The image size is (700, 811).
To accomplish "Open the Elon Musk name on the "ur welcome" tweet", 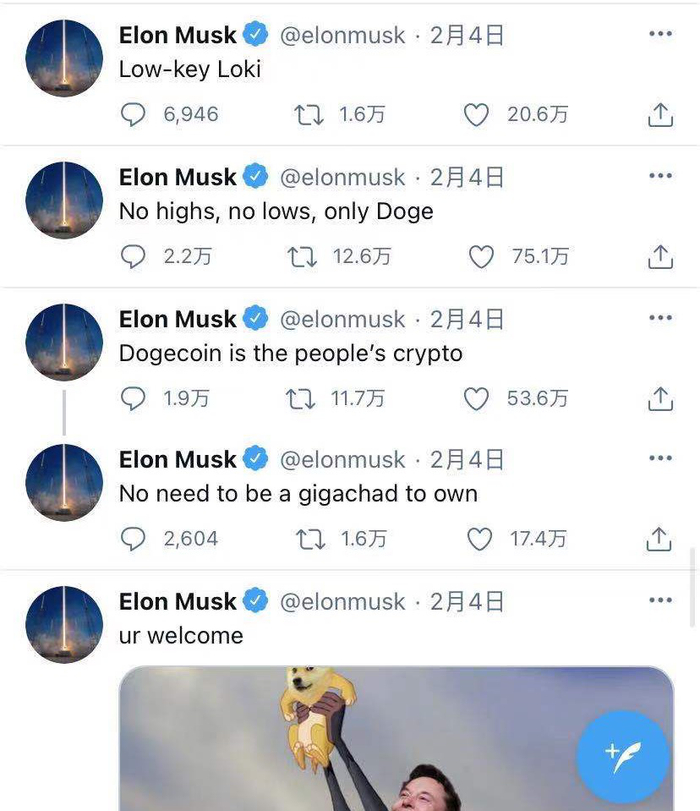I will [177, 602].
